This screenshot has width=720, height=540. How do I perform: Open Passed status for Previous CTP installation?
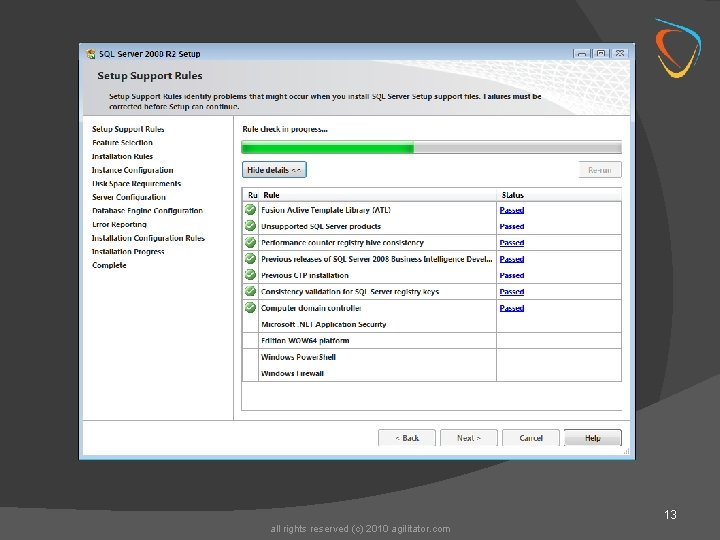pyautogui.click(x=512, y=276)
